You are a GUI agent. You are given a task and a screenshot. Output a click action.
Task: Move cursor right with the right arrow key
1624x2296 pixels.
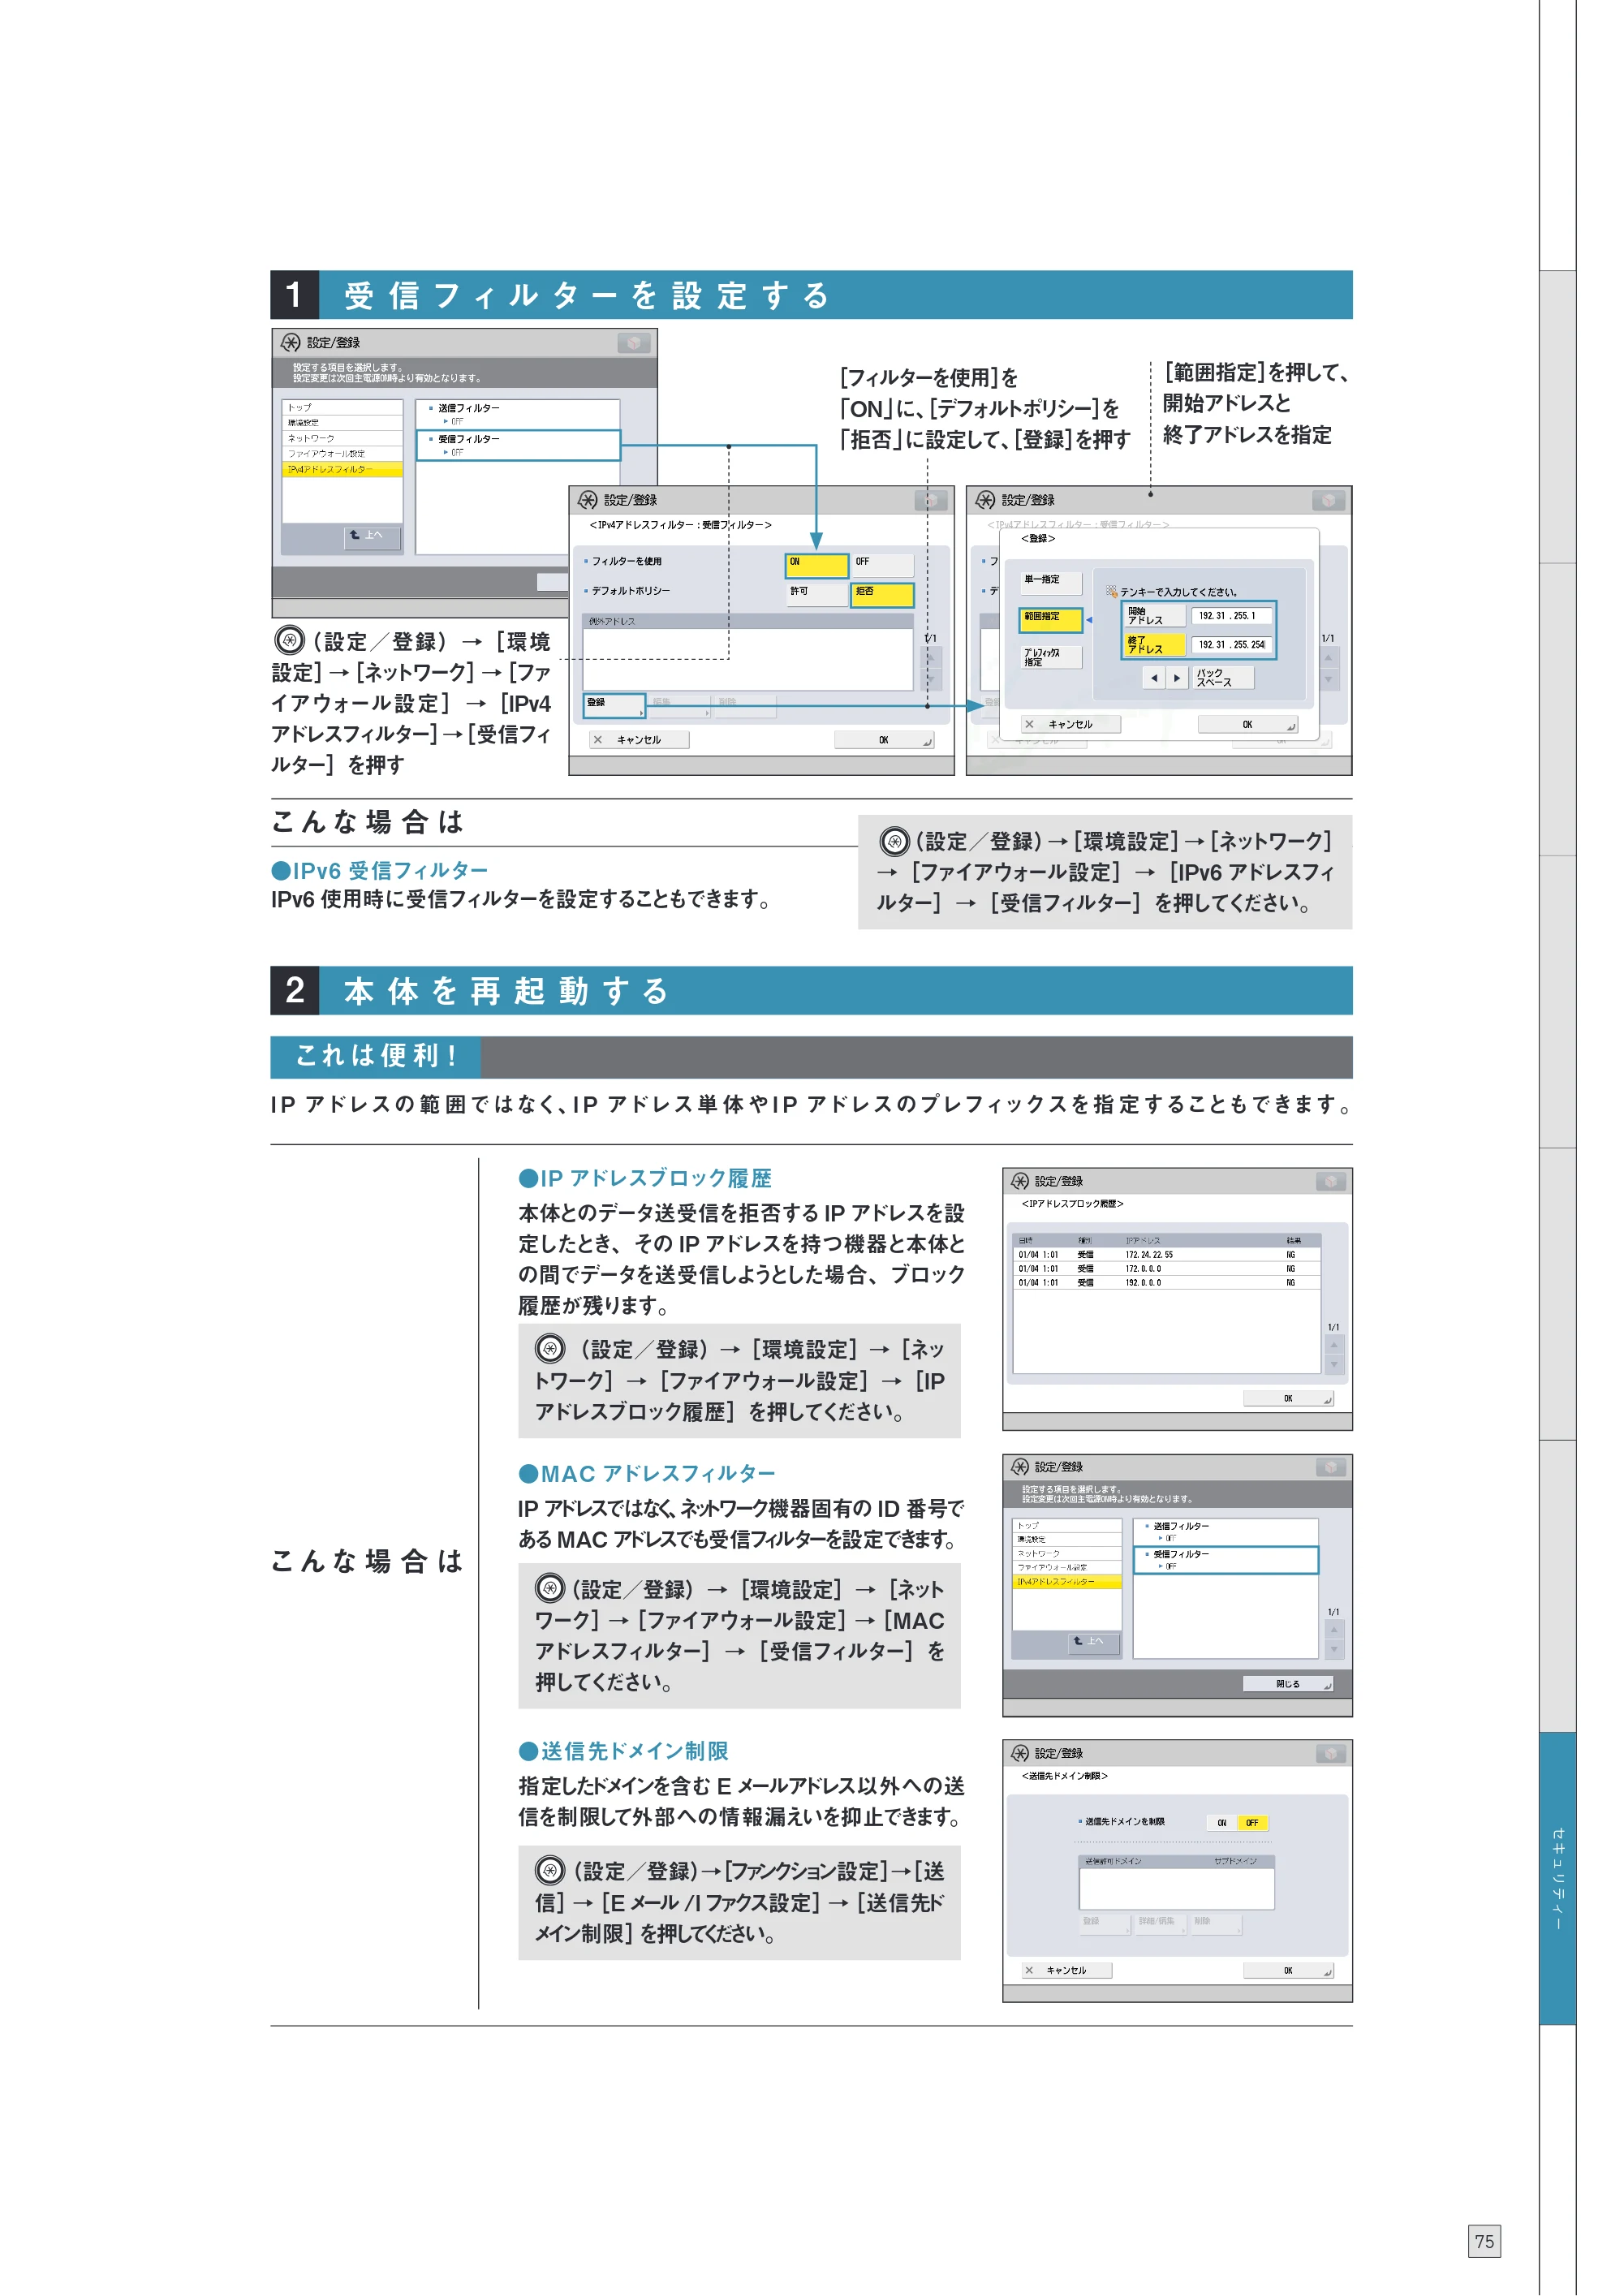coord(1177,678)
